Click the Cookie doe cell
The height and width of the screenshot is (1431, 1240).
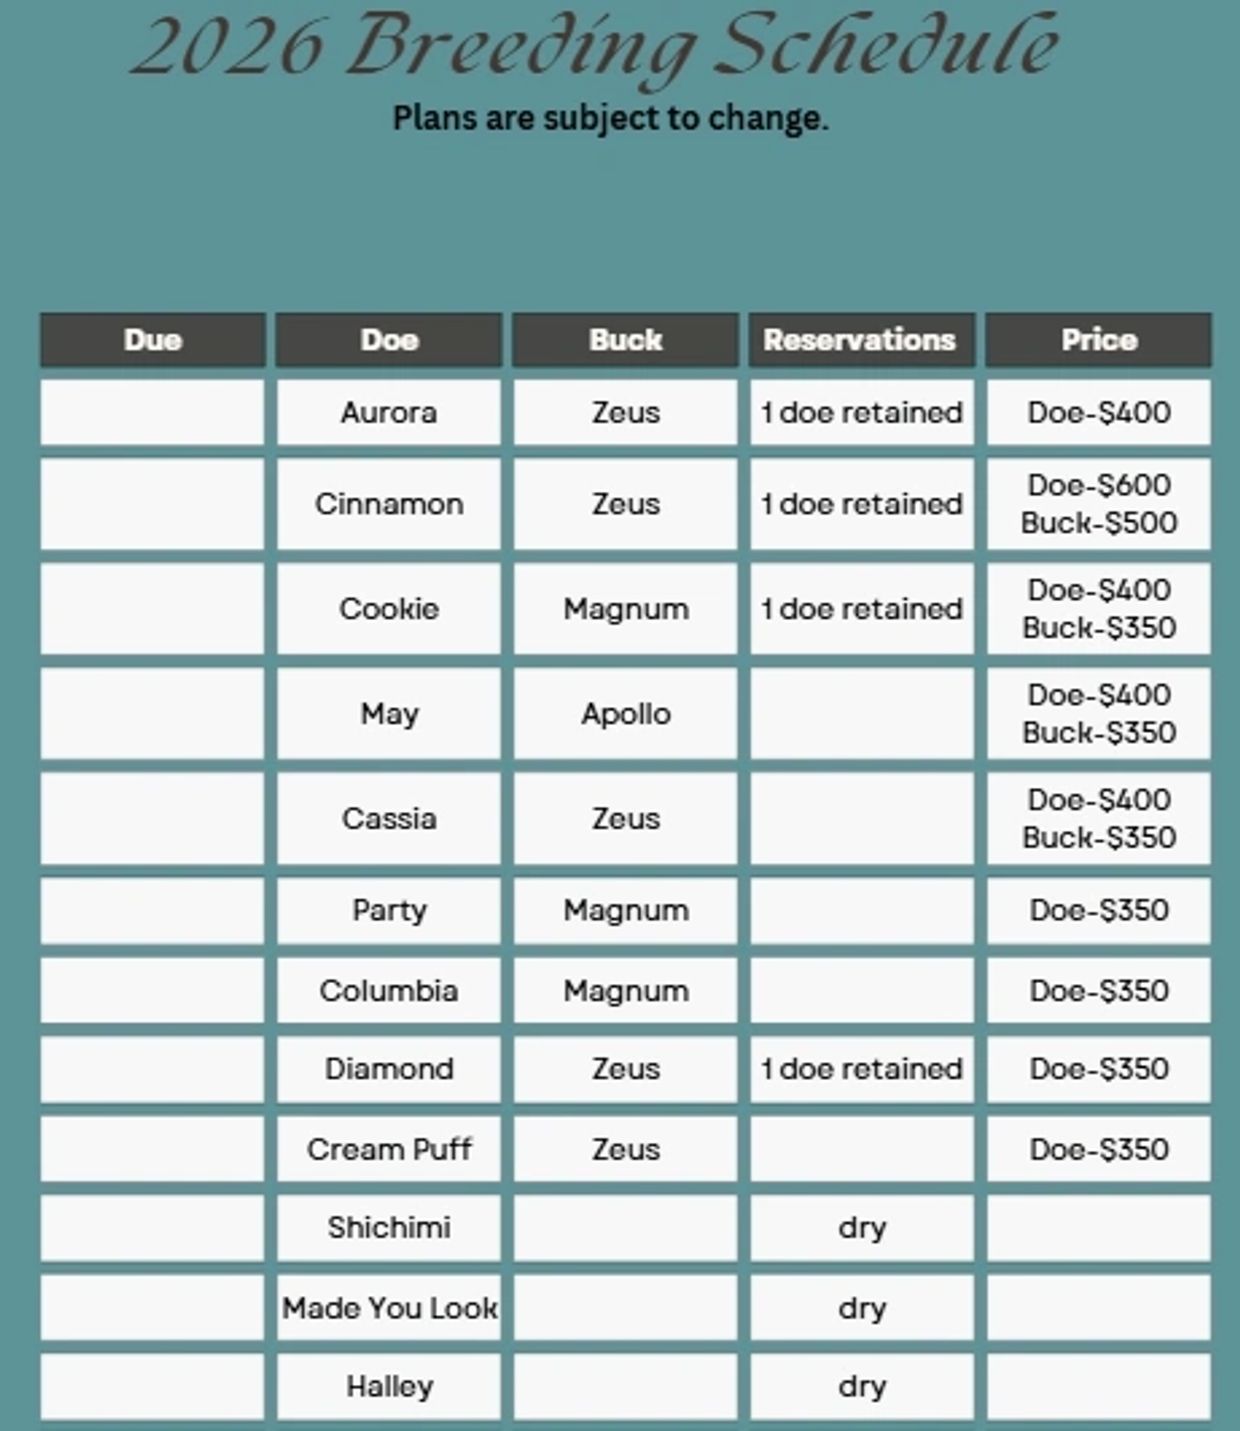pyautogui.click(x=389, y=609)
